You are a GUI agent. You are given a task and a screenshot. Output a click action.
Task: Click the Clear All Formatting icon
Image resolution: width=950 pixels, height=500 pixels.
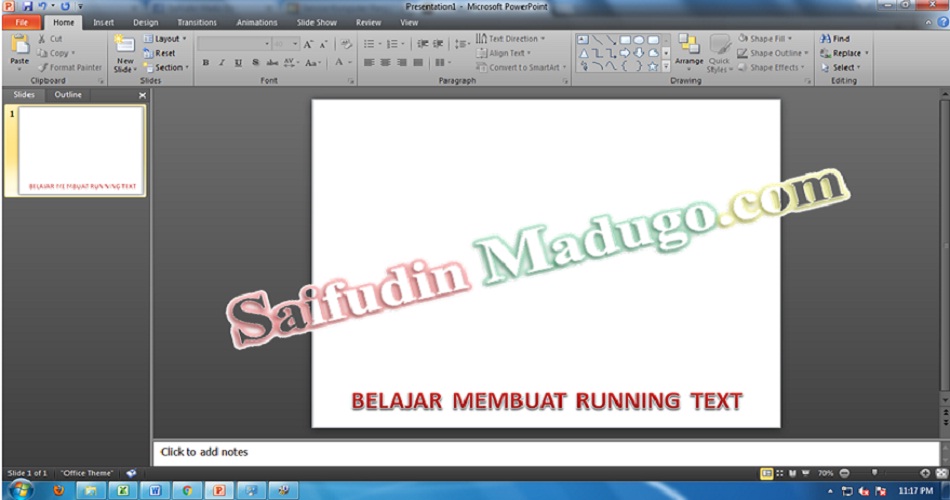tap(346, 44)
